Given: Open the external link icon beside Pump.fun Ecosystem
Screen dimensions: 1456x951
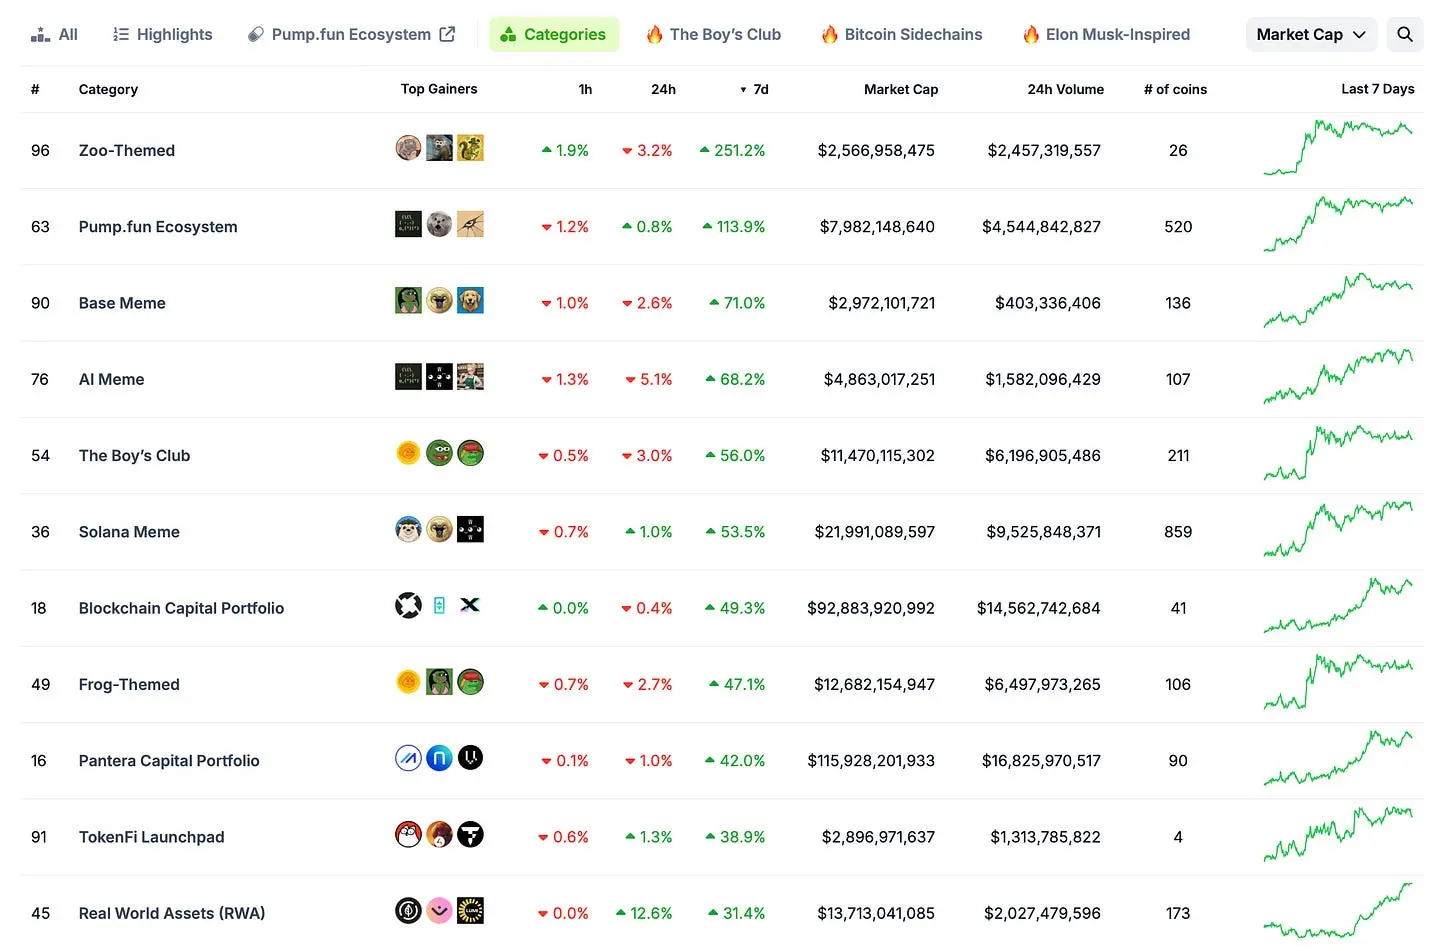Looking at the screenshot, I should (447, 34).
